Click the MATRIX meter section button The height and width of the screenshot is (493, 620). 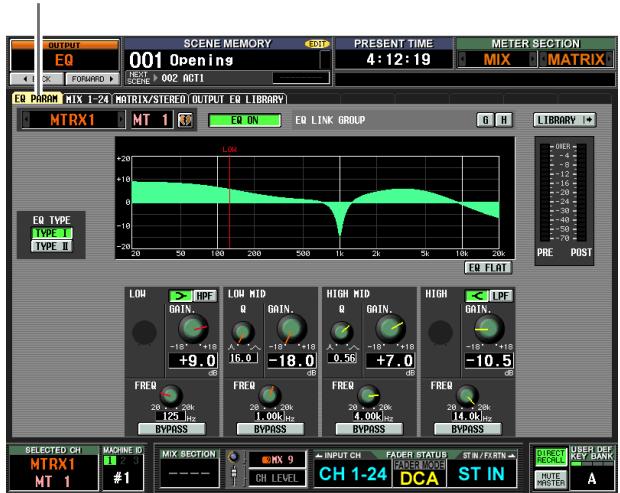[x=576, y=60]
